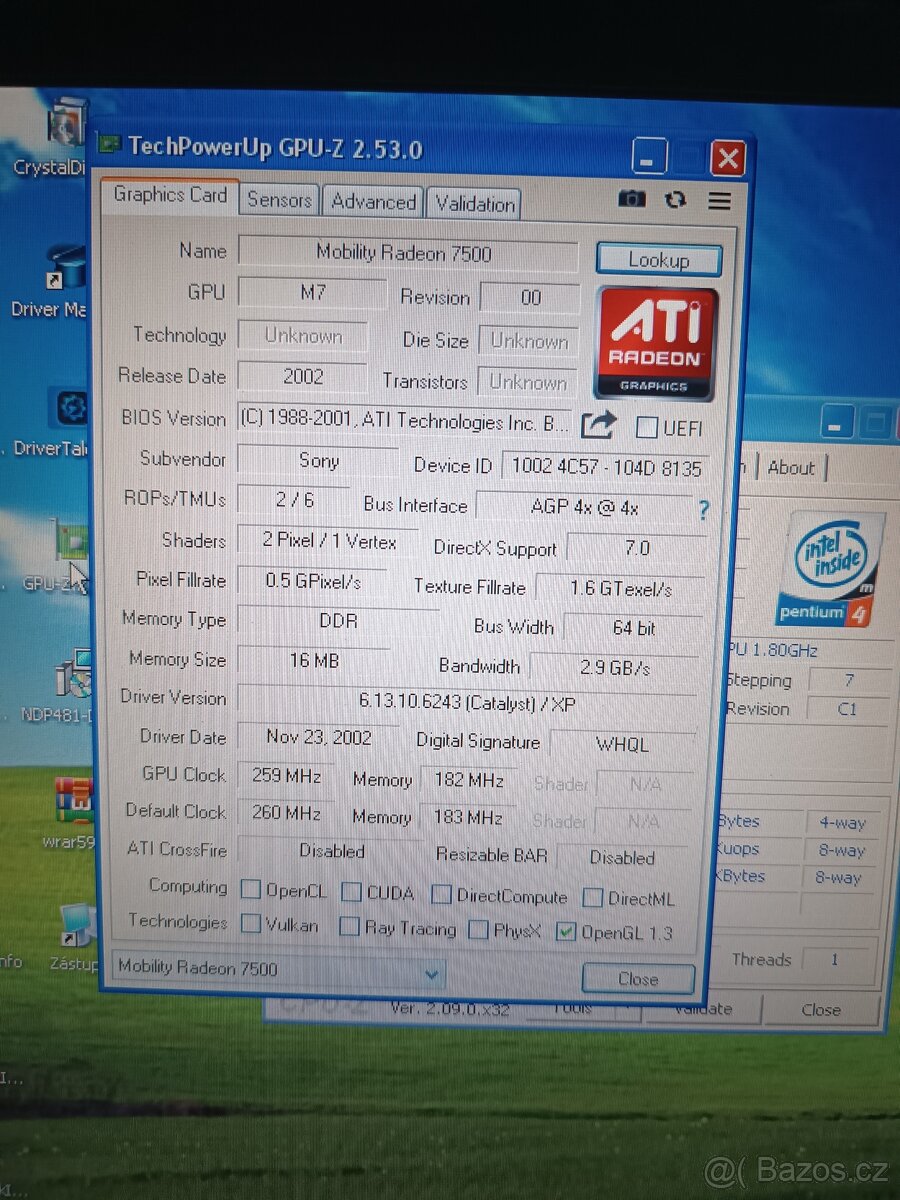Screen dimensions: 900x1200
Task: Switch to the Validation tab
Action: click(473, 203)
